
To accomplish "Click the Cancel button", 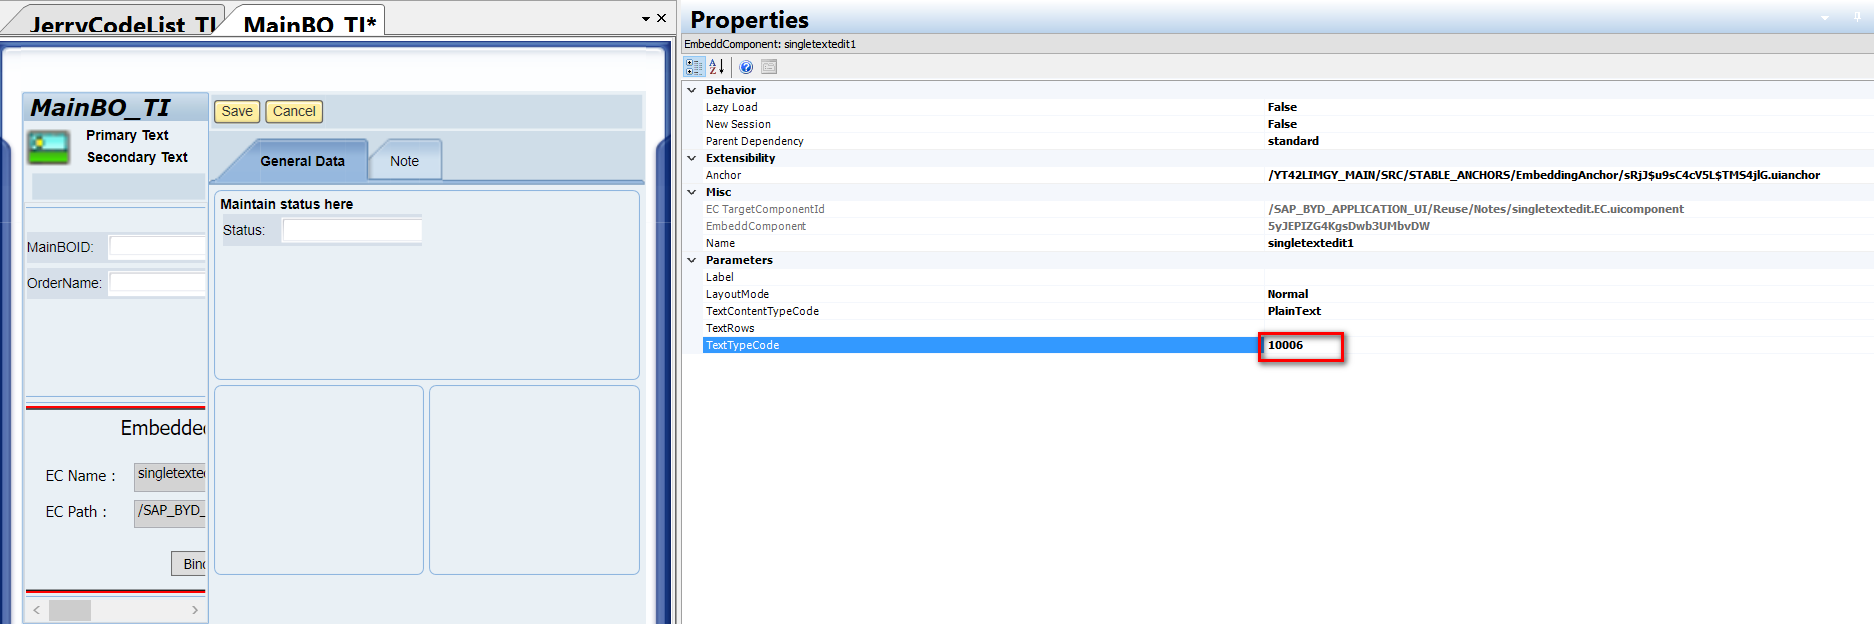I will click(294, 111).
